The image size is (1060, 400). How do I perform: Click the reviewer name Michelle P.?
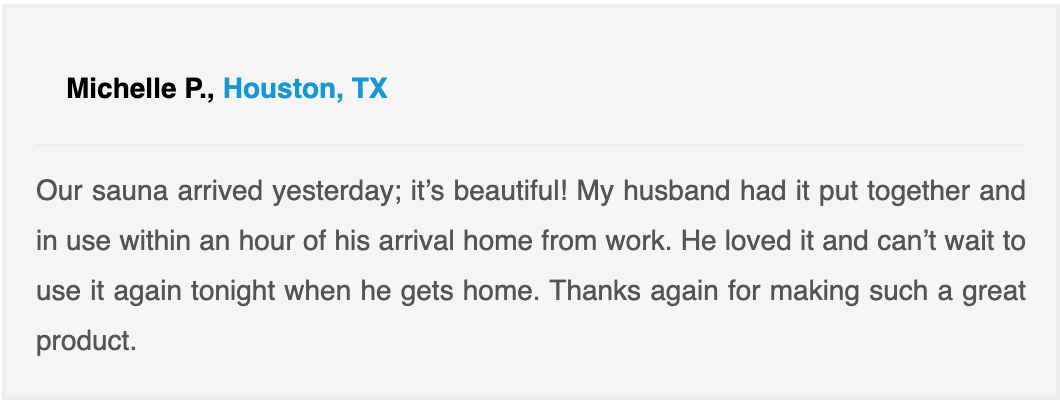click(141, 89)
